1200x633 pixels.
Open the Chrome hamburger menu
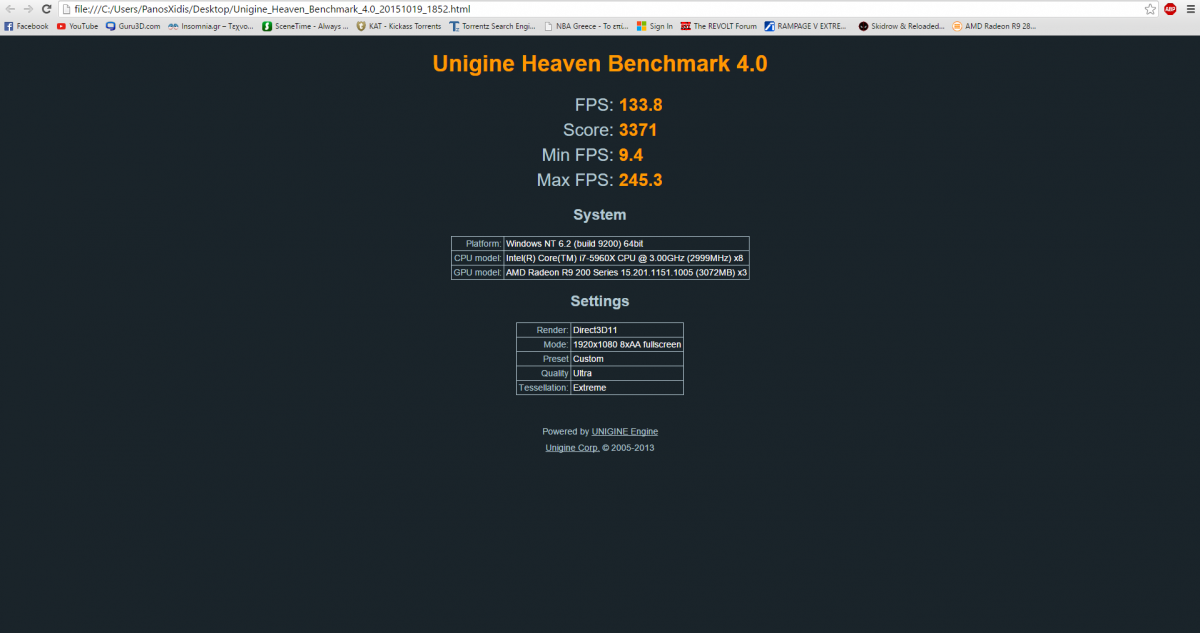coord(1189,8)
